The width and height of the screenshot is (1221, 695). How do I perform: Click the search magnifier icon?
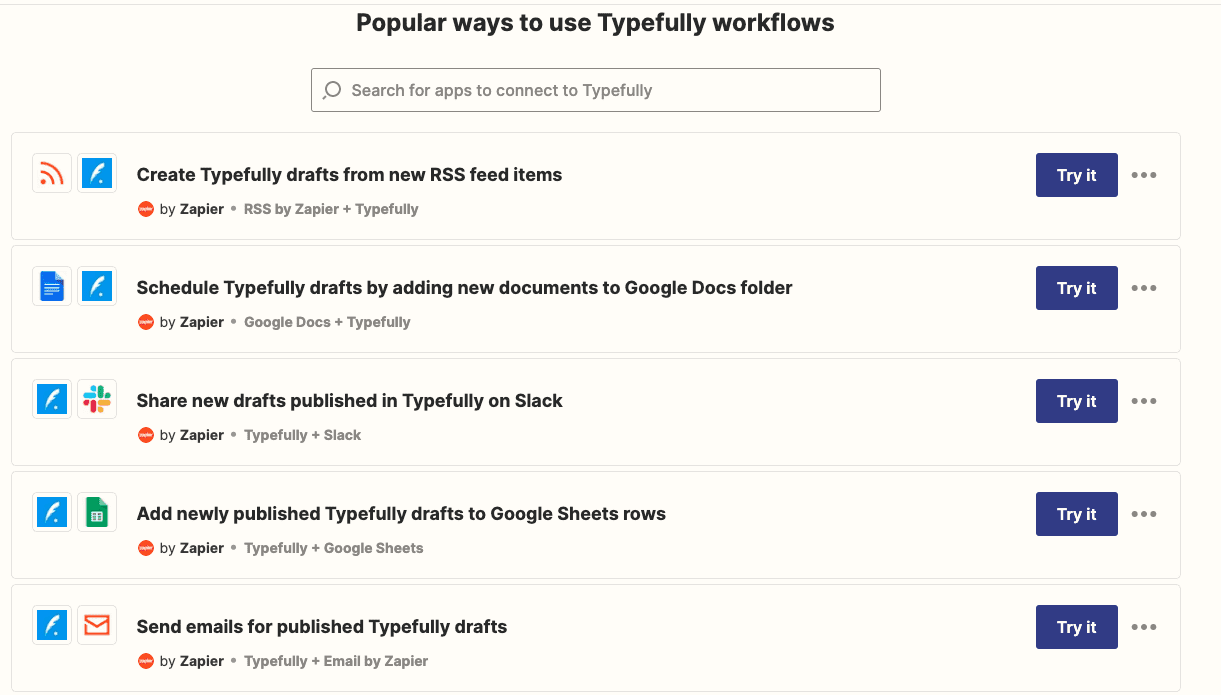pyautogui.click(x=332, y=90)
